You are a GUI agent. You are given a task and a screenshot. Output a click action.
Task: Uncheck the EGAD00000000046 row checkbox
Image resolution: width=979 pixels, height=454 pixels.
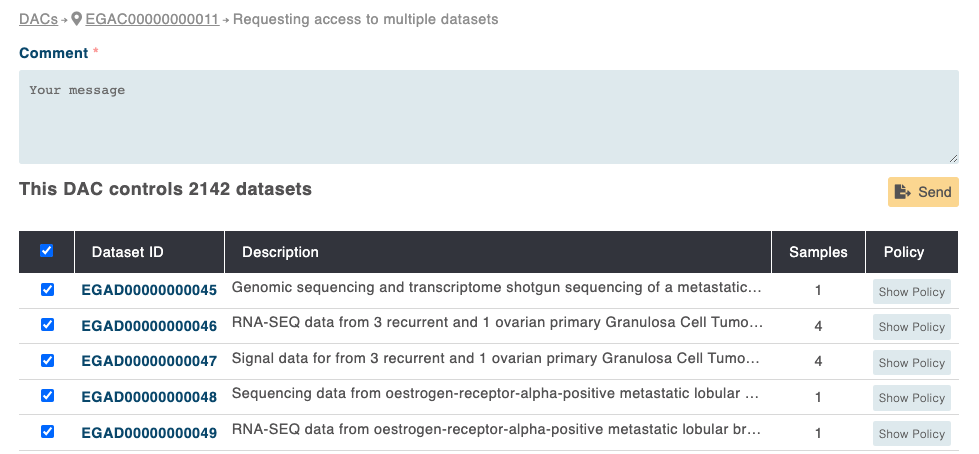pos(46,325)
